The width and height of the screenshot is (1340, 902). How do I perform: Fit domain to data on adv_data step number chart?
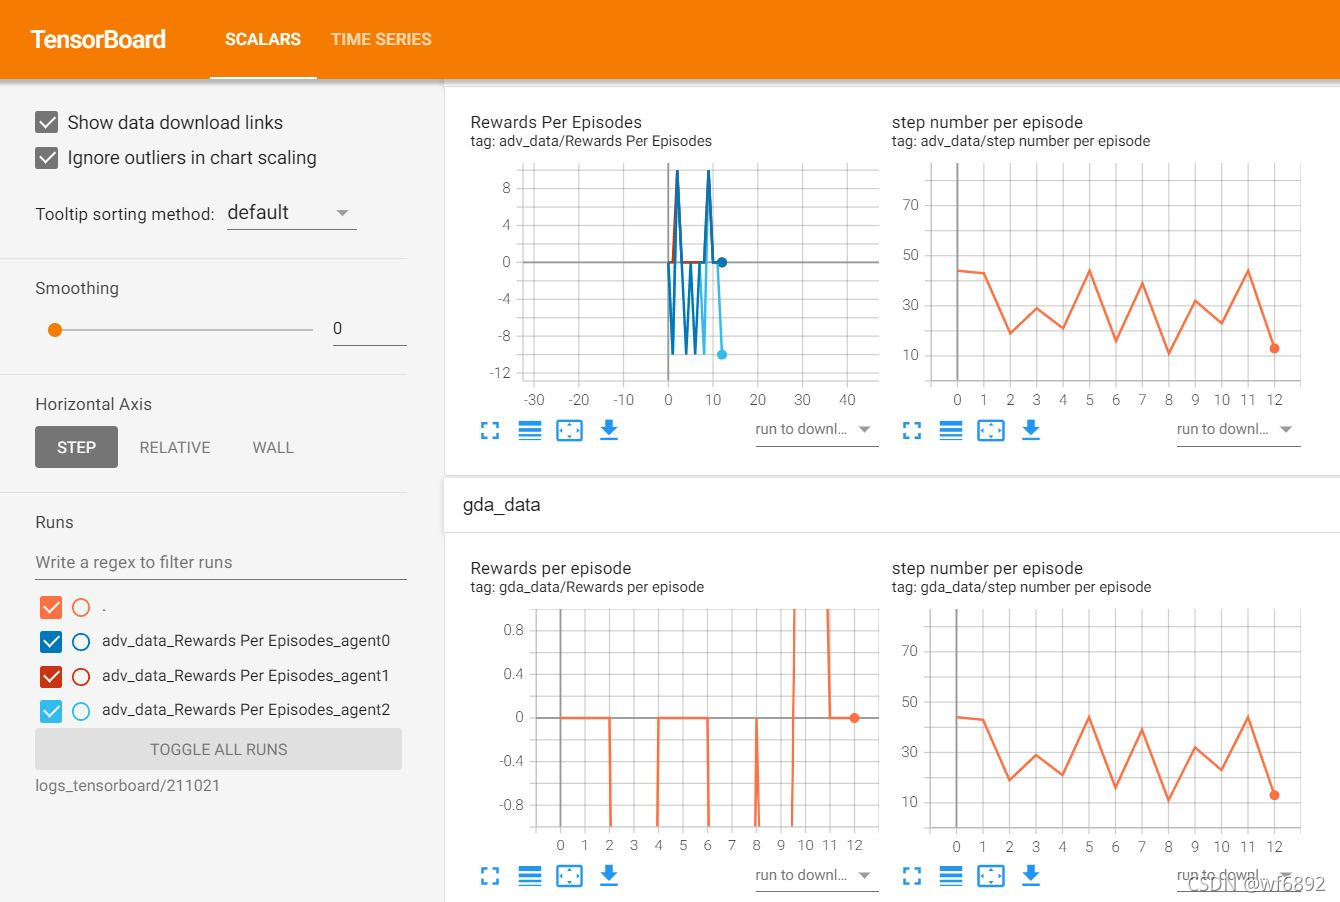[x=990, y=430]
